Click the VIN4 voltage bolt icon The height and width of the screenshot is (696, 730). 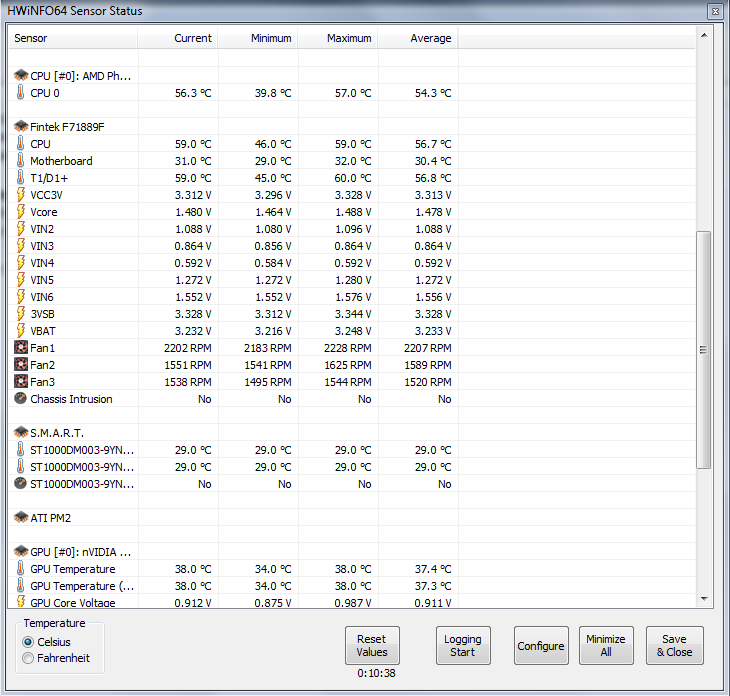(21, 263)
